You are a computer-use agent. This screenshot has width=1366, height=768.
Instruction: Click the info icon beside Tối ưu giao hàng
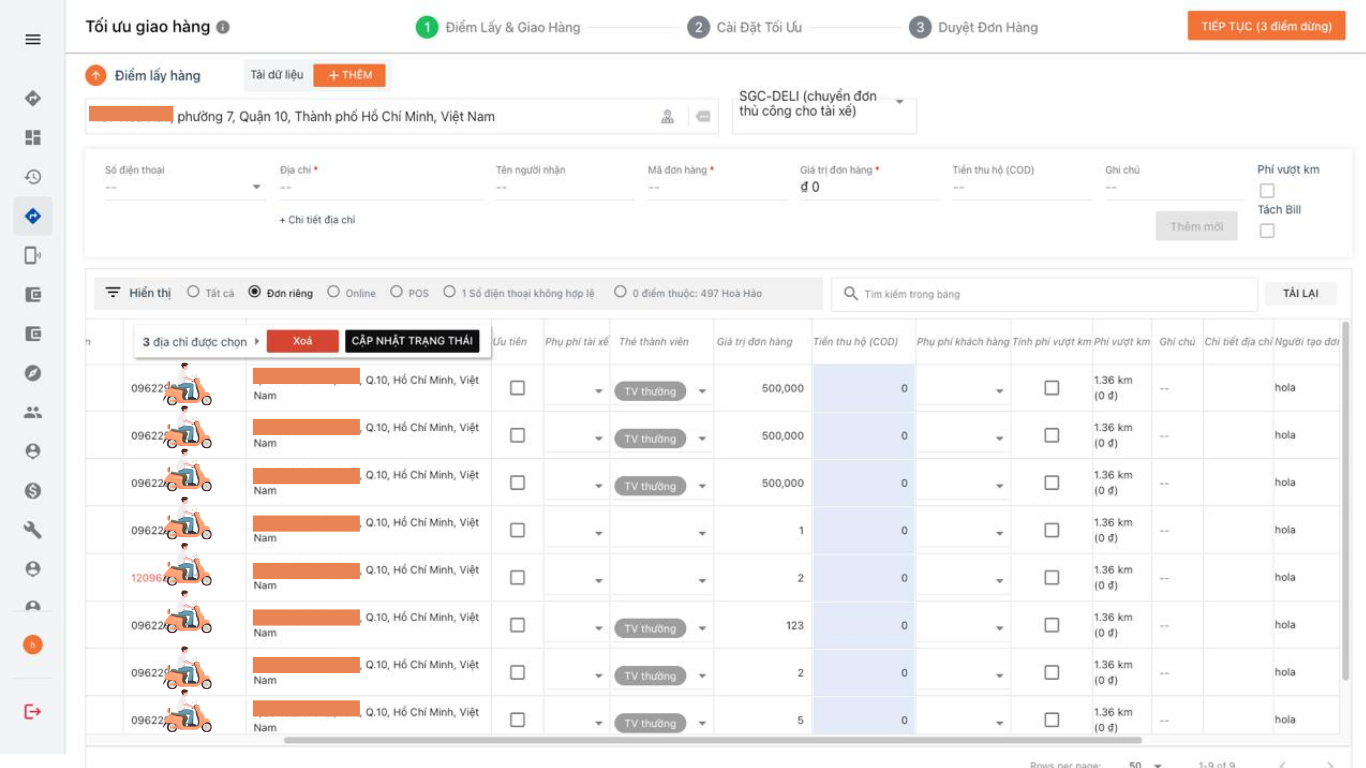223,27
